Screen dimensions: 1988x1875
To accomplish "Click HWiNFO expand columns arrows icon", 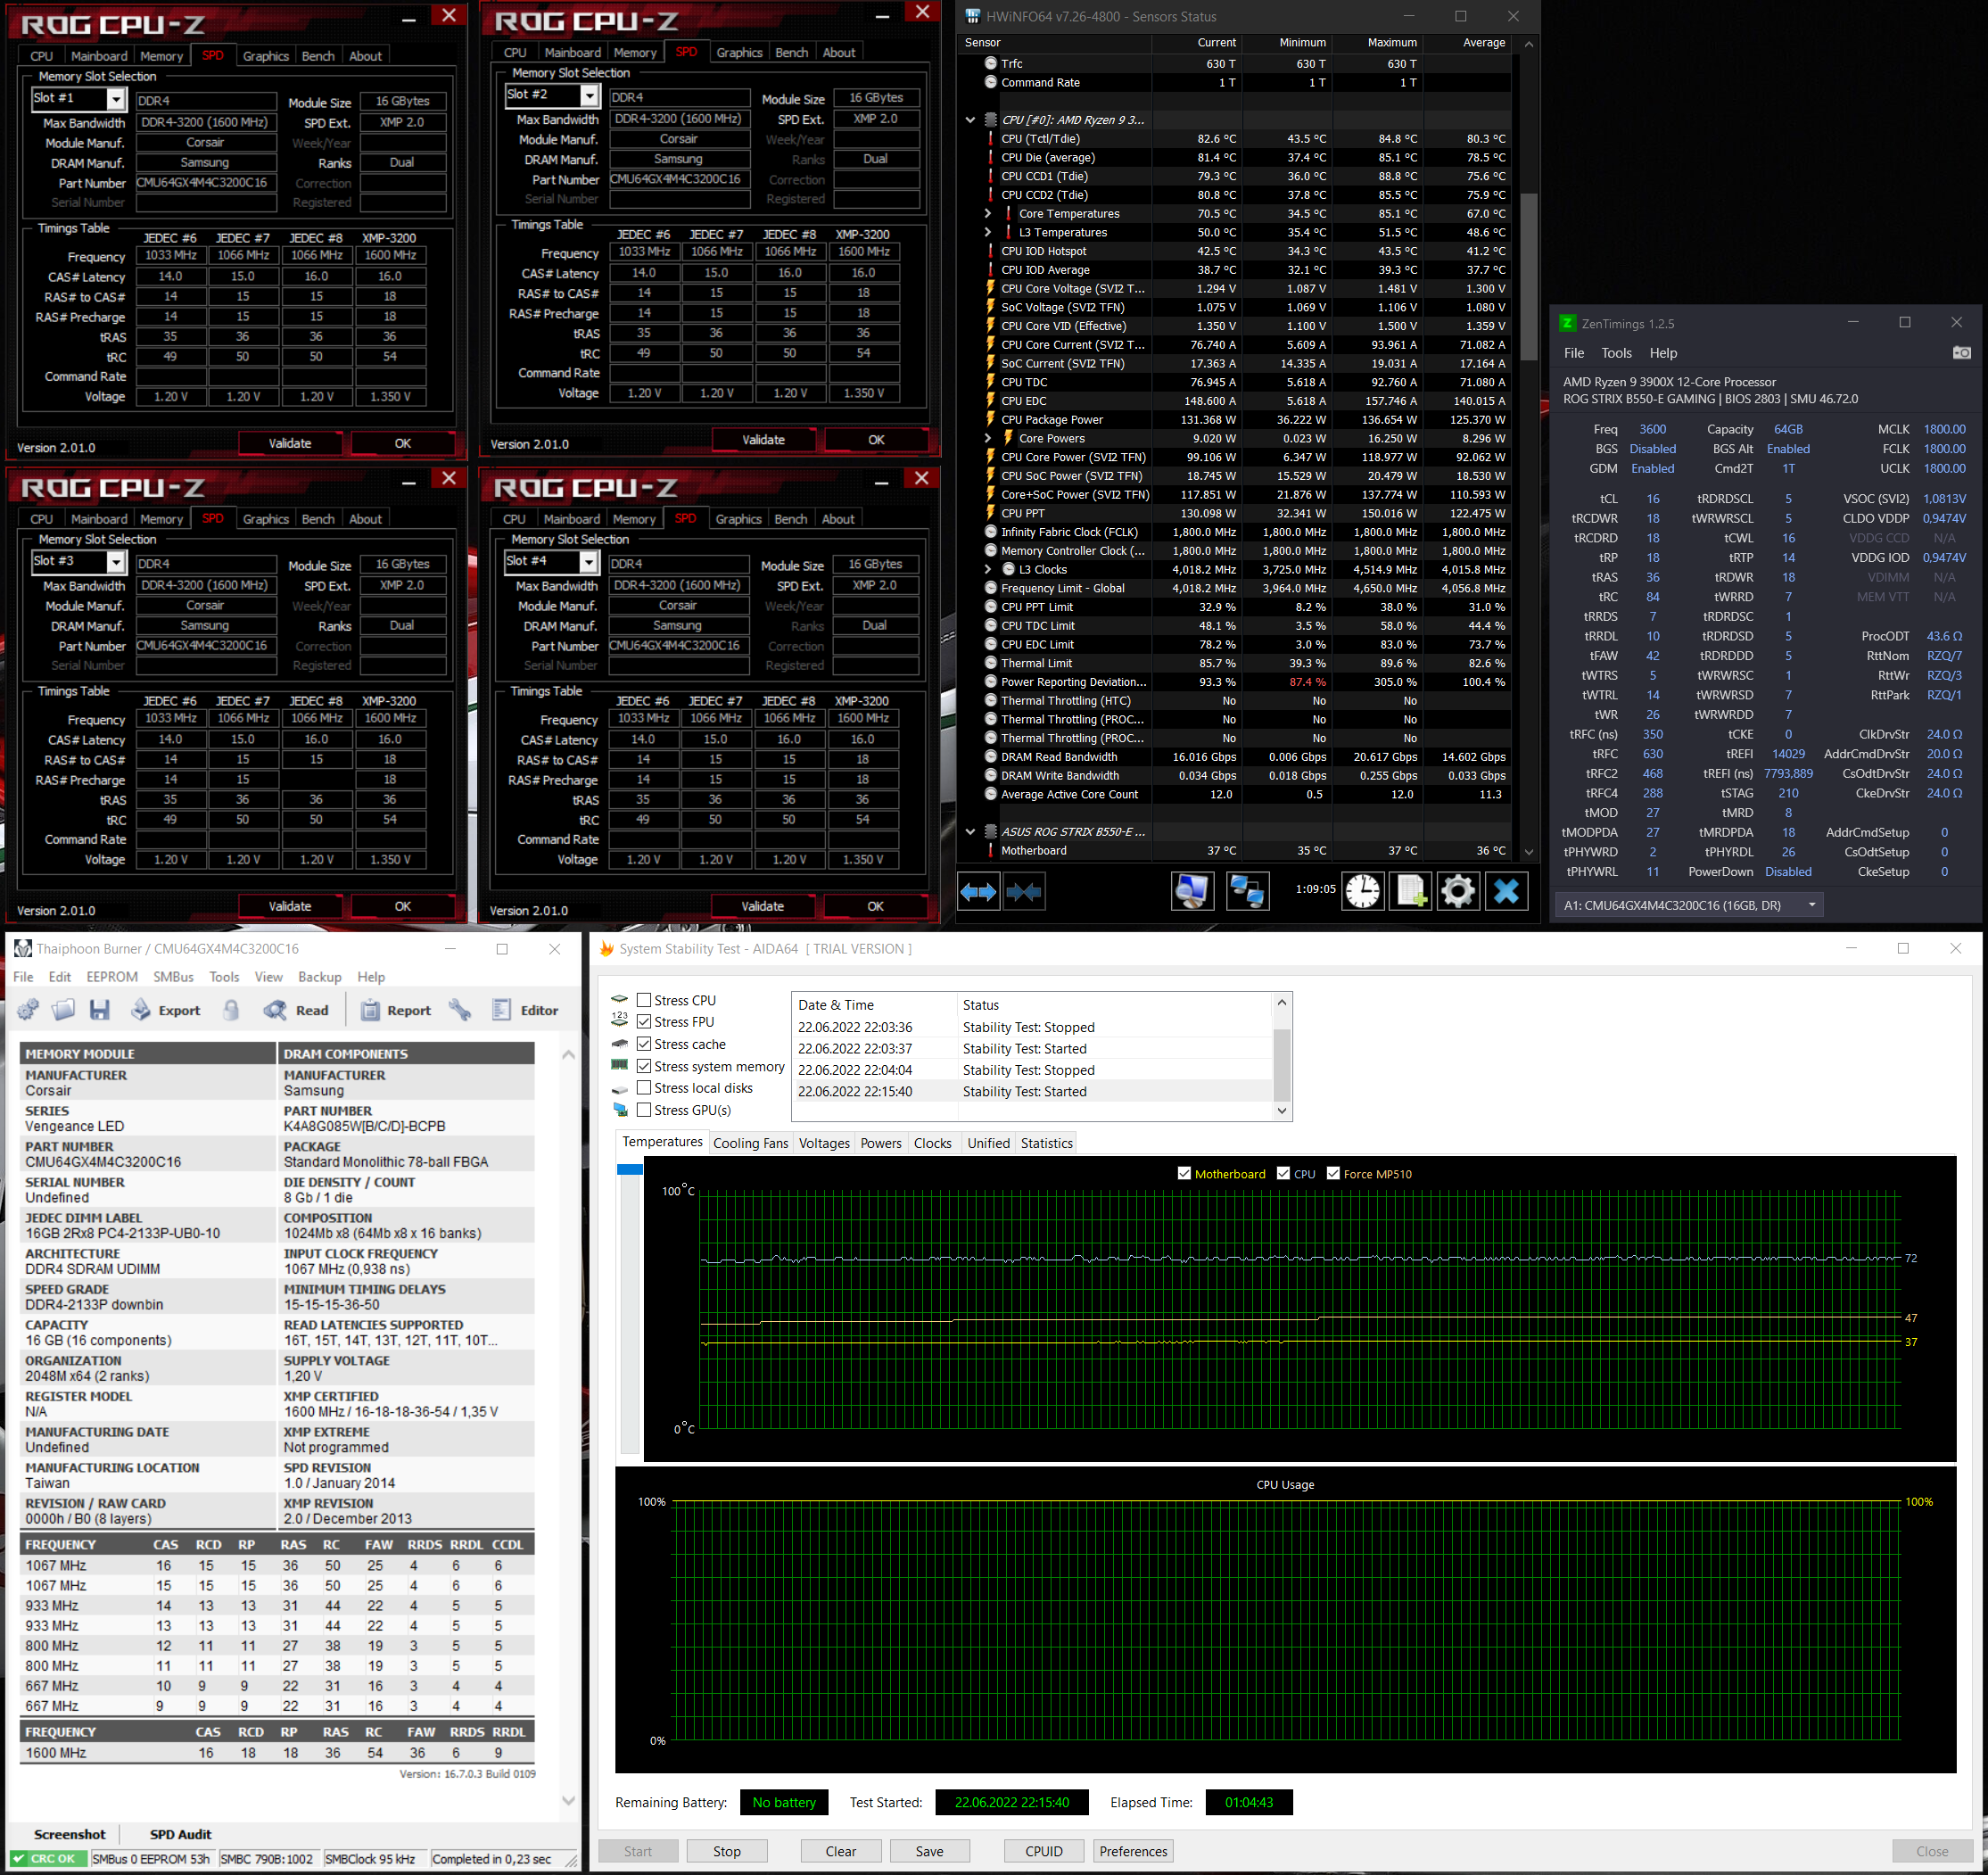I will [x=978, y=891].
